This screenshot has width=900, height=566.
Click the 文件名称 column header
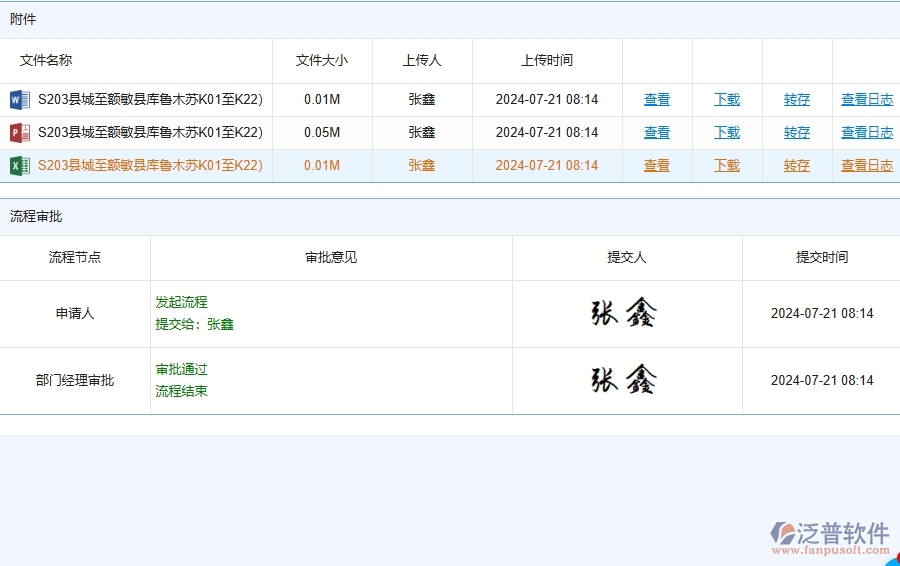click(x=46, y=60)
